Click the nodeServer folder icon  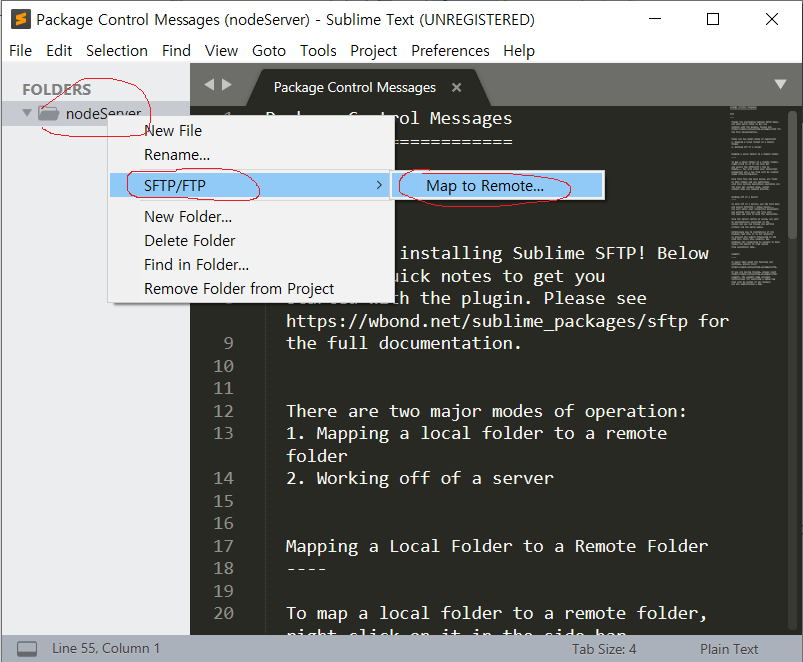click(49, 113)
